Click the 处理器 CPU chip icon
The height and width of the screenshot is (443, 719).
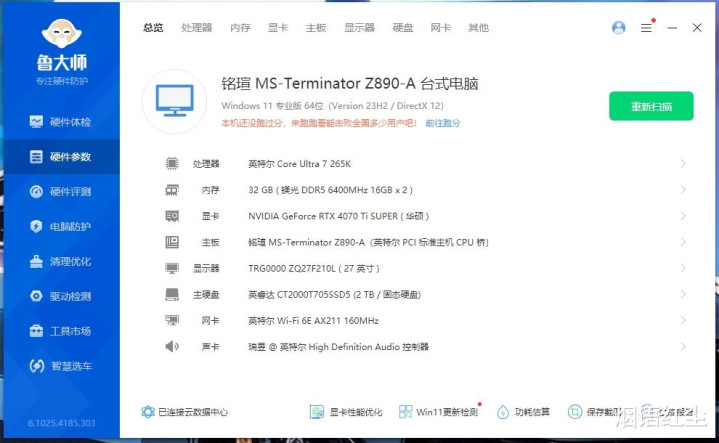(172, 164)
